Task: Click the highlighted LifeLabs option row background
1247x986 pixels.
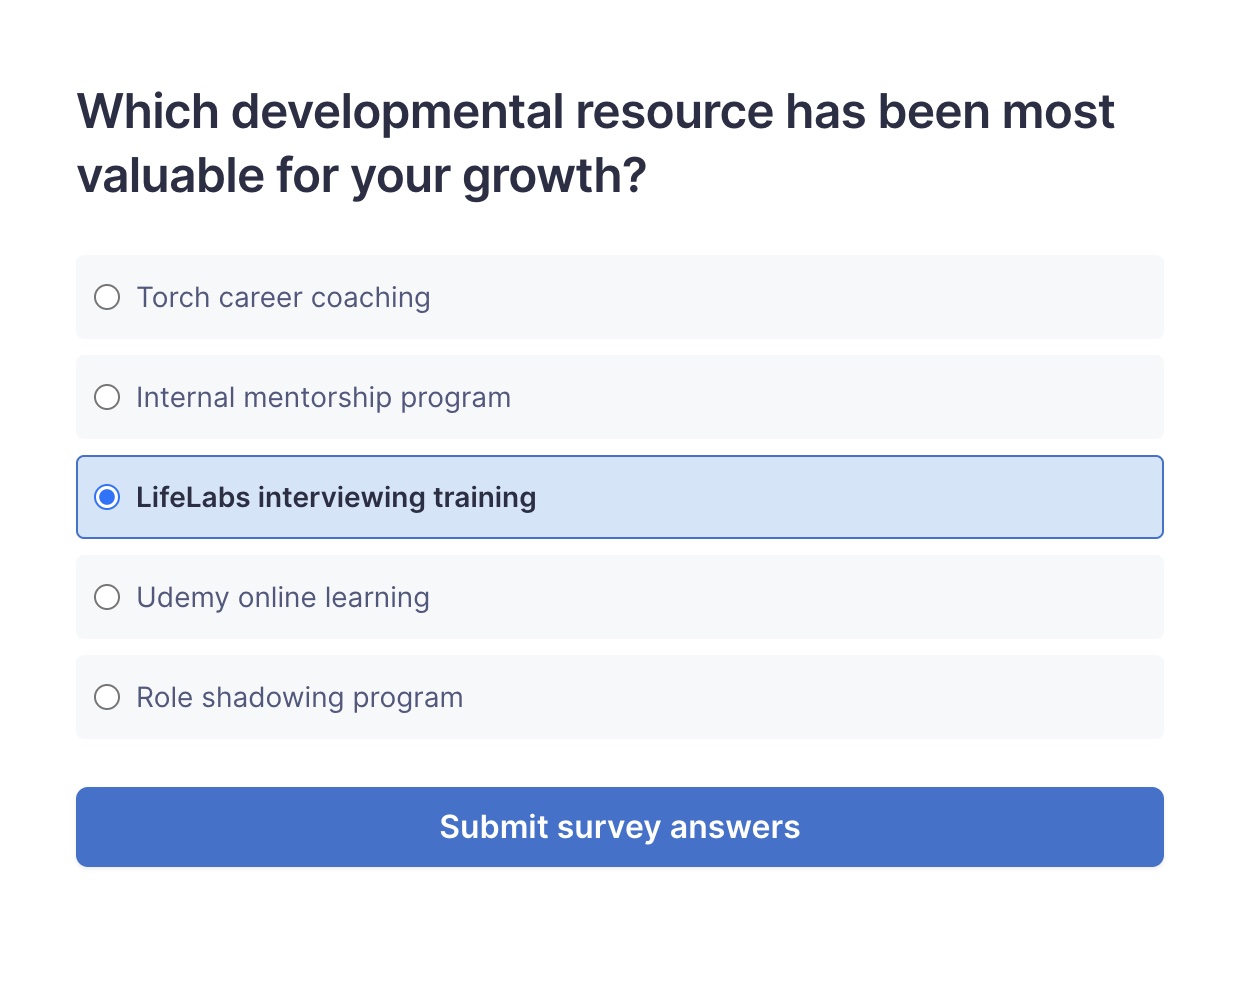Action: point(850,497)
